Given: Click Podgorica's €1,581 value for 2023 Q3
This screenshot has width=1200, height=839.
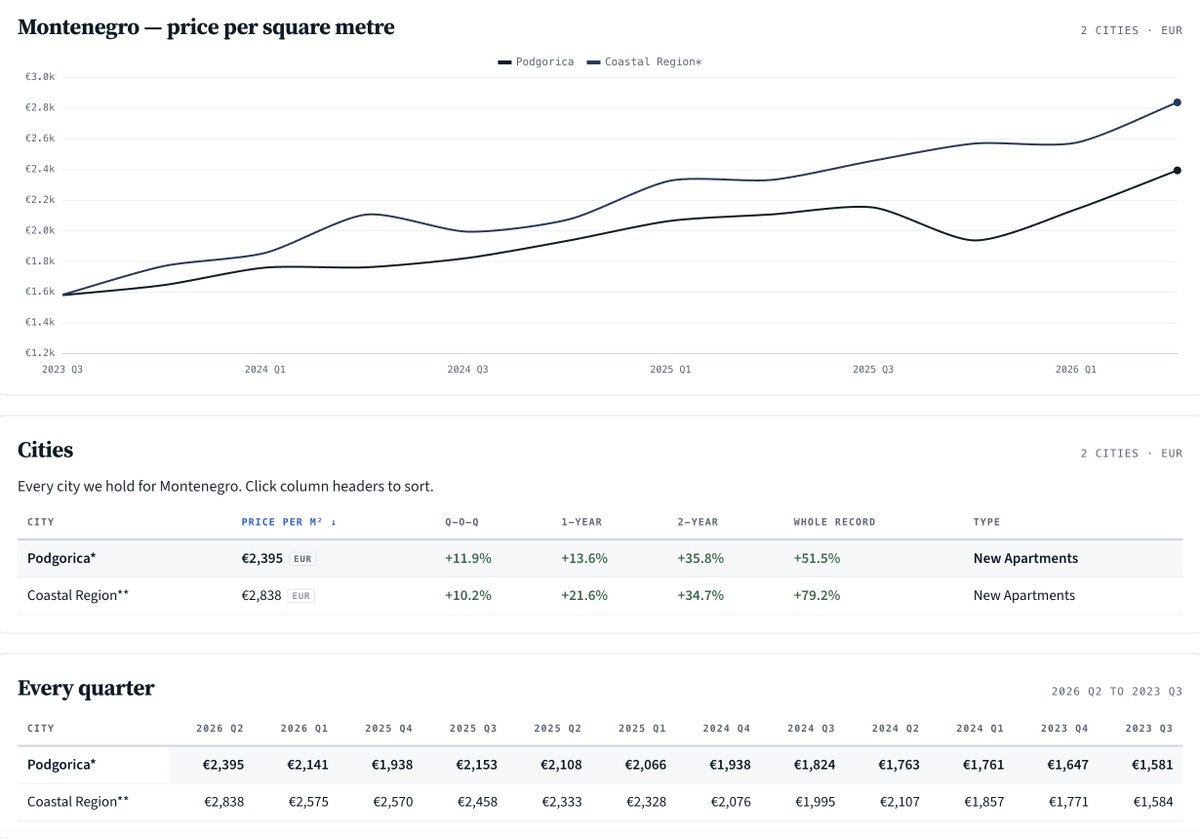Looking at the screenshot, I should click(x=1152, y=764).
